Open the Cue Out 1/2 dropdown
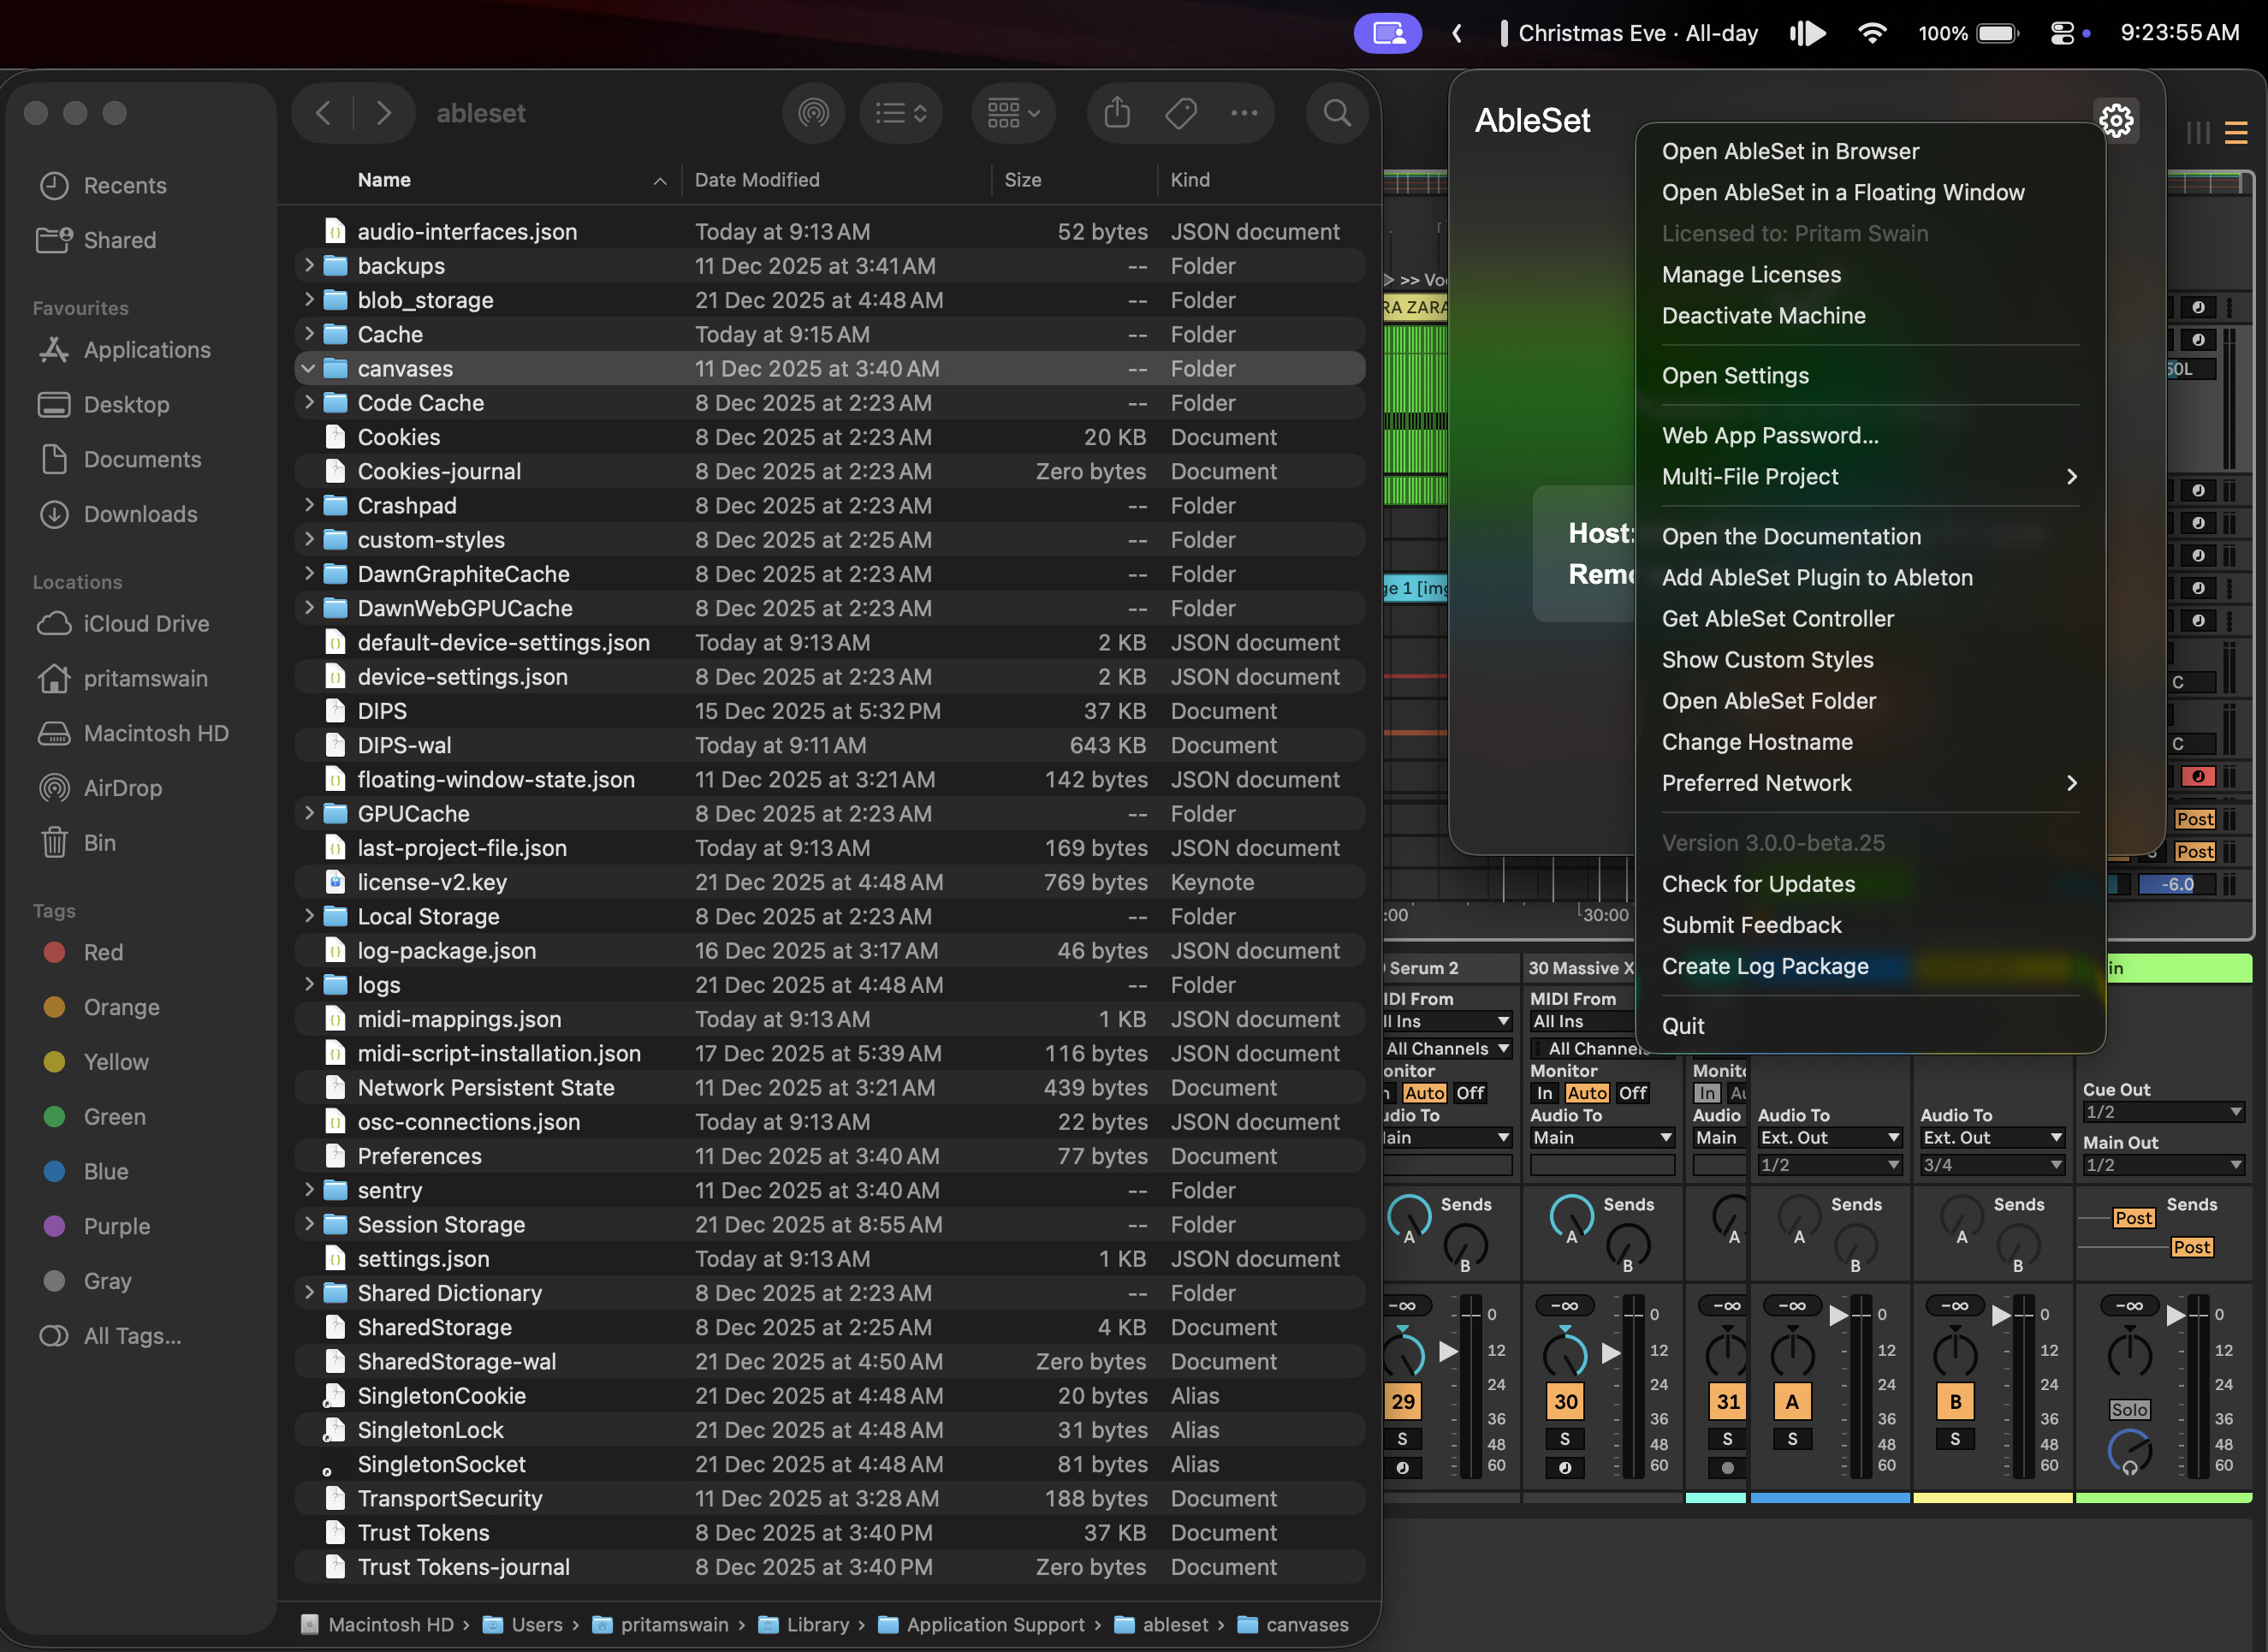Image resolution: width=2268 pixels, height=1652 pixels. pyautogui.click(x=2163, y=1112)
